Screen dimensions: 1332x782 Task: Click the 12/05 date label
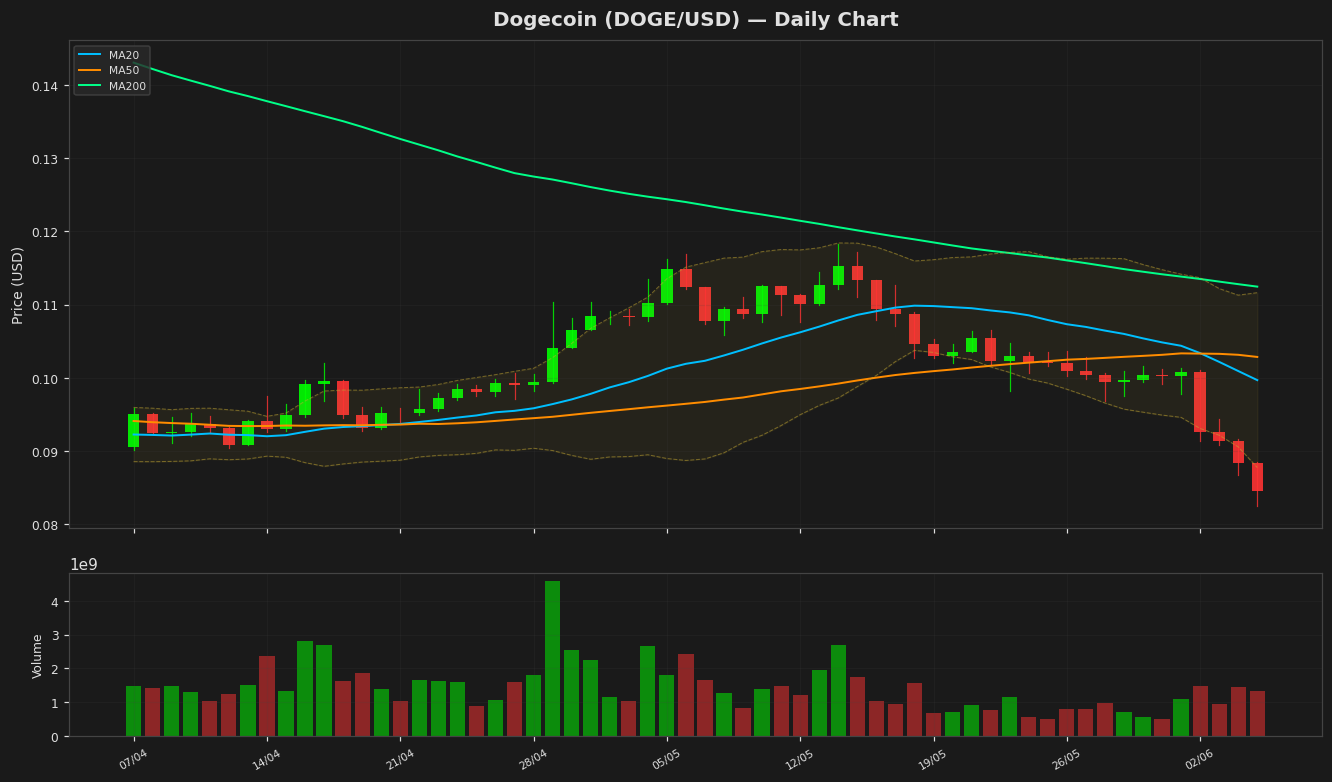coord(800,759)
